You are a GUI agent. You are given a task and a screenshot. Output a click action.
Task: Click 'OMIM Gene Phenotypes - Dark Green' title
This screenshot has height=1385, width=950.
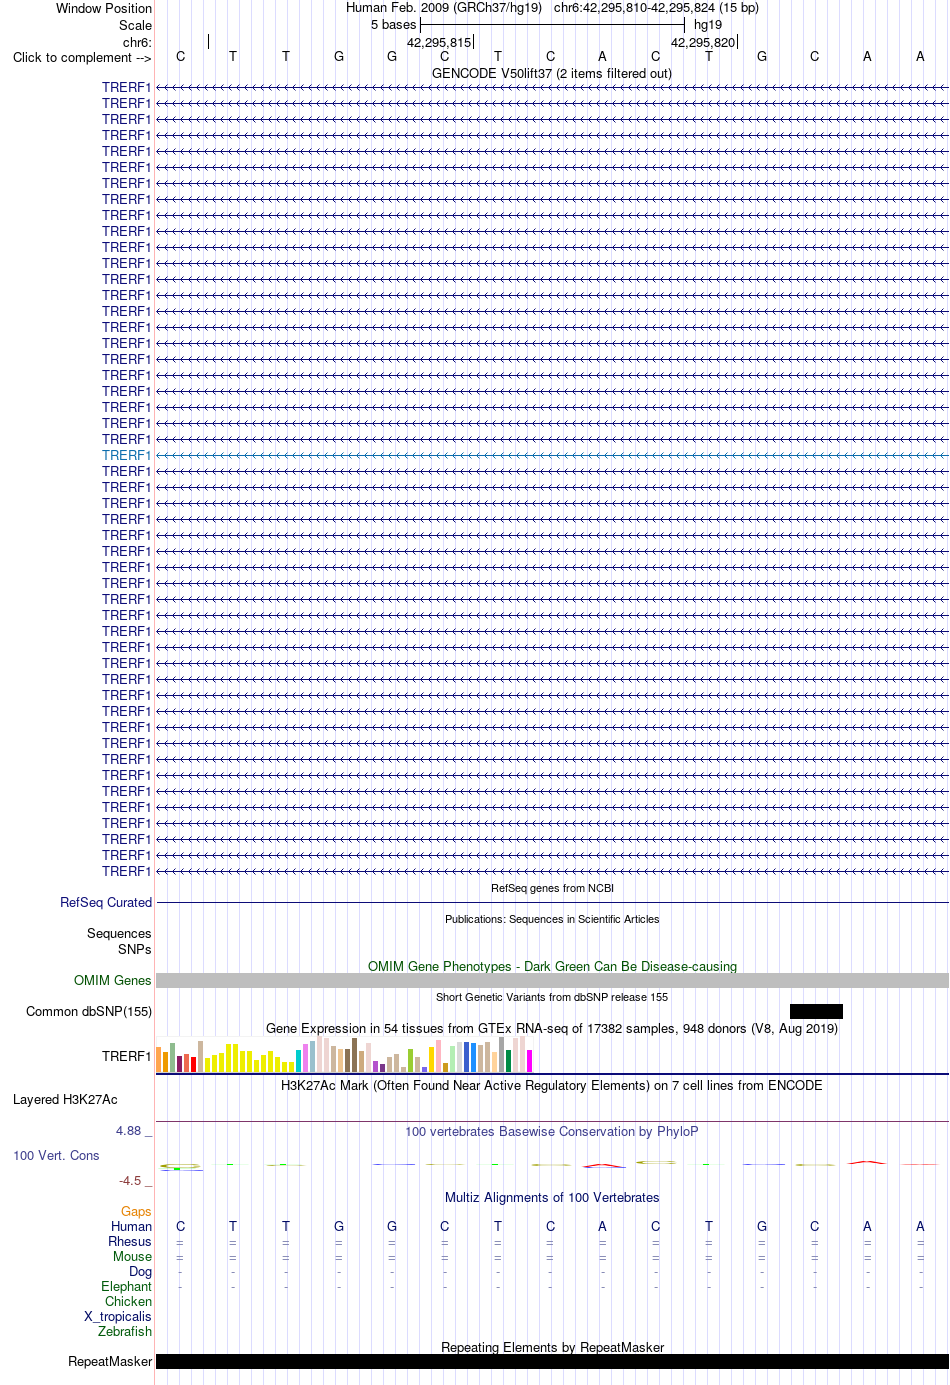(552, 966)
